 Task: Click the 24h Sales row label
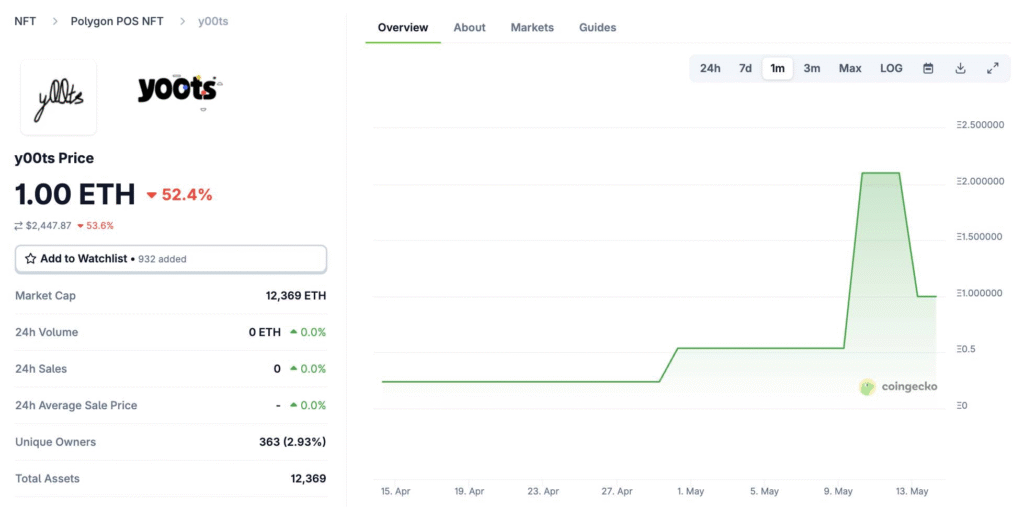(x=41, y=368)
